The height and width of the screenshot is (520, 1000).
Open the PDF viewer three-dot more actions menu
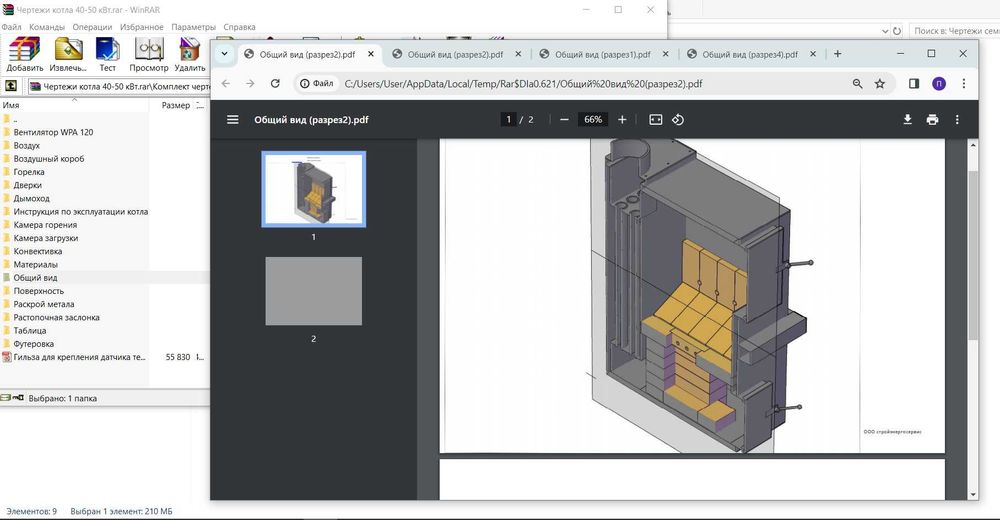click(x=957, y=119)
